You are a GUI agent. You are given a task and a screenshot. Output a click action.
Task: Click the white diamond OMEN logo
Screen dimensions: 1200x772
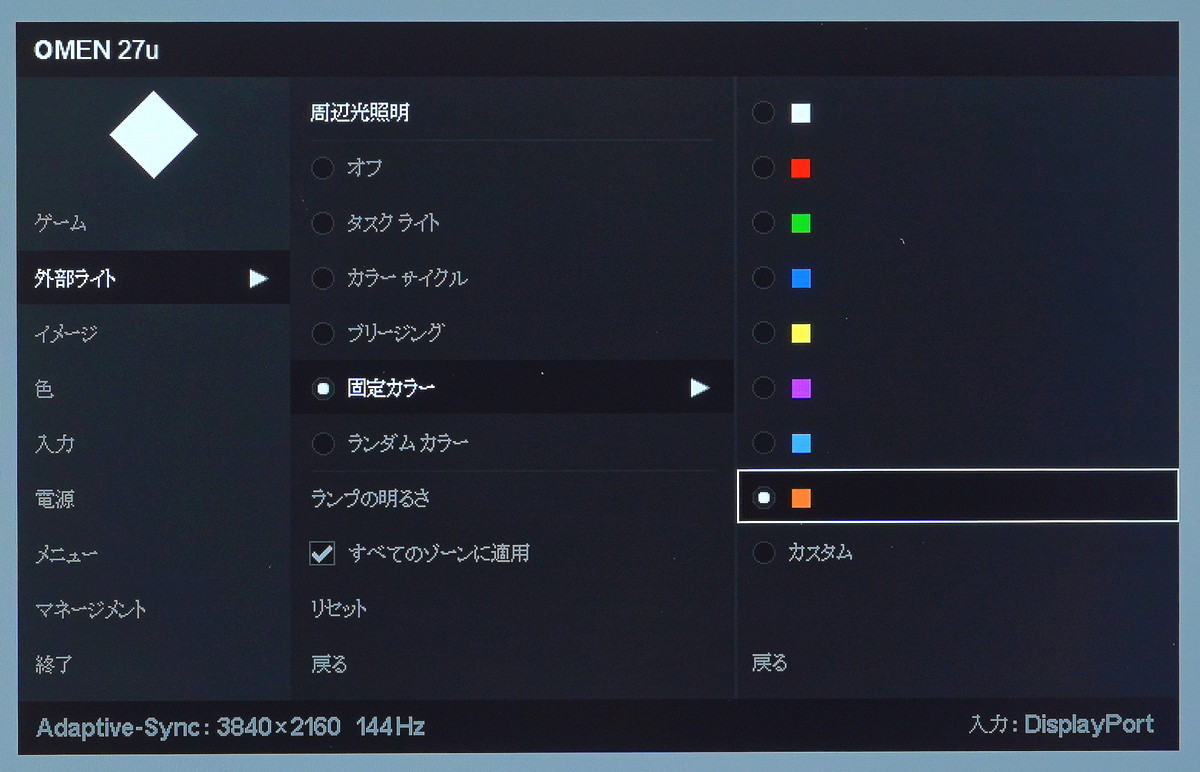(153, 134)
